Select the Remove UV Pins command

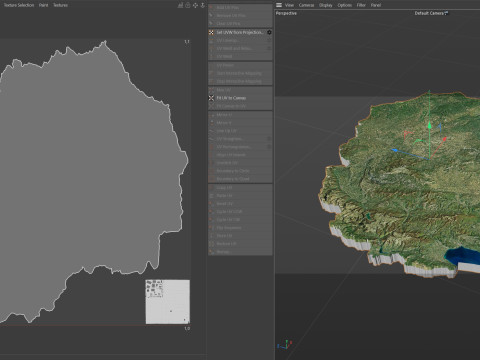pyautogui.click(x=240, y=15)
